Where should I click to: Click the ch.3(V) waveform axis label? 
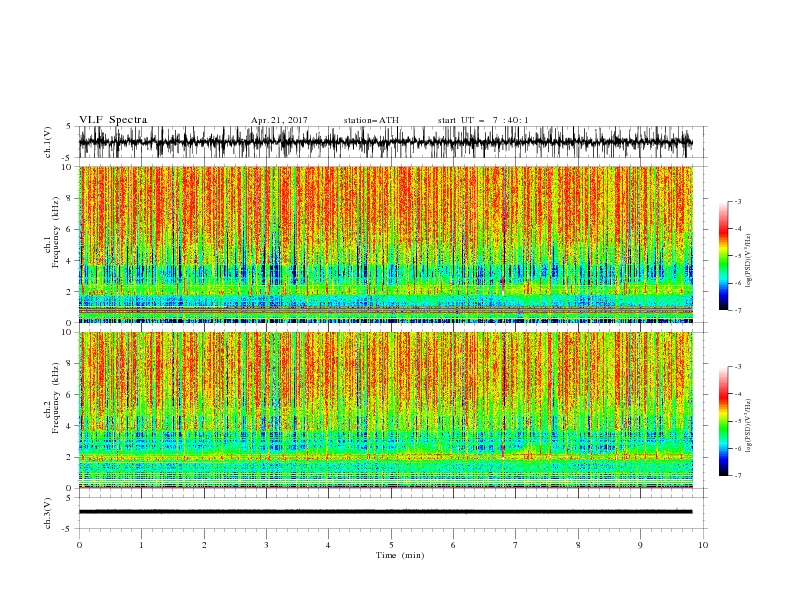click(x=48, y=513)
